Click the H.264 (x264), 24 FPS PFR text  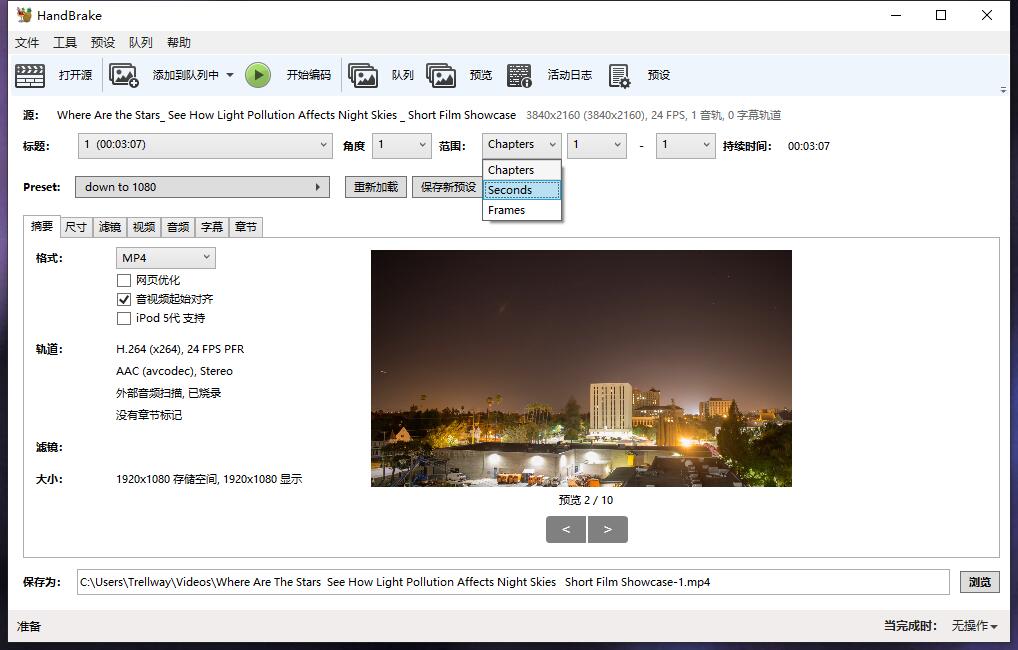(180, 349)
